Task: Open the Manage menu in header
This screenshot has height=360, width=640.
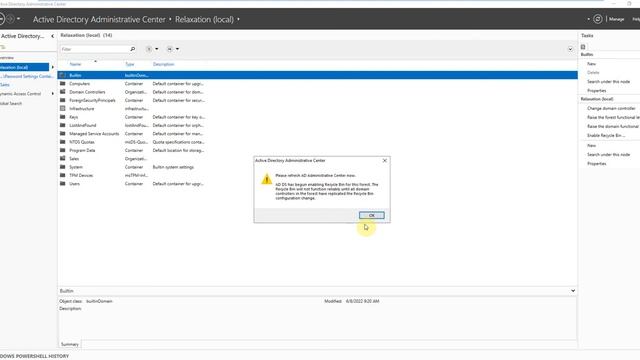Action: [x=616, y=19]
